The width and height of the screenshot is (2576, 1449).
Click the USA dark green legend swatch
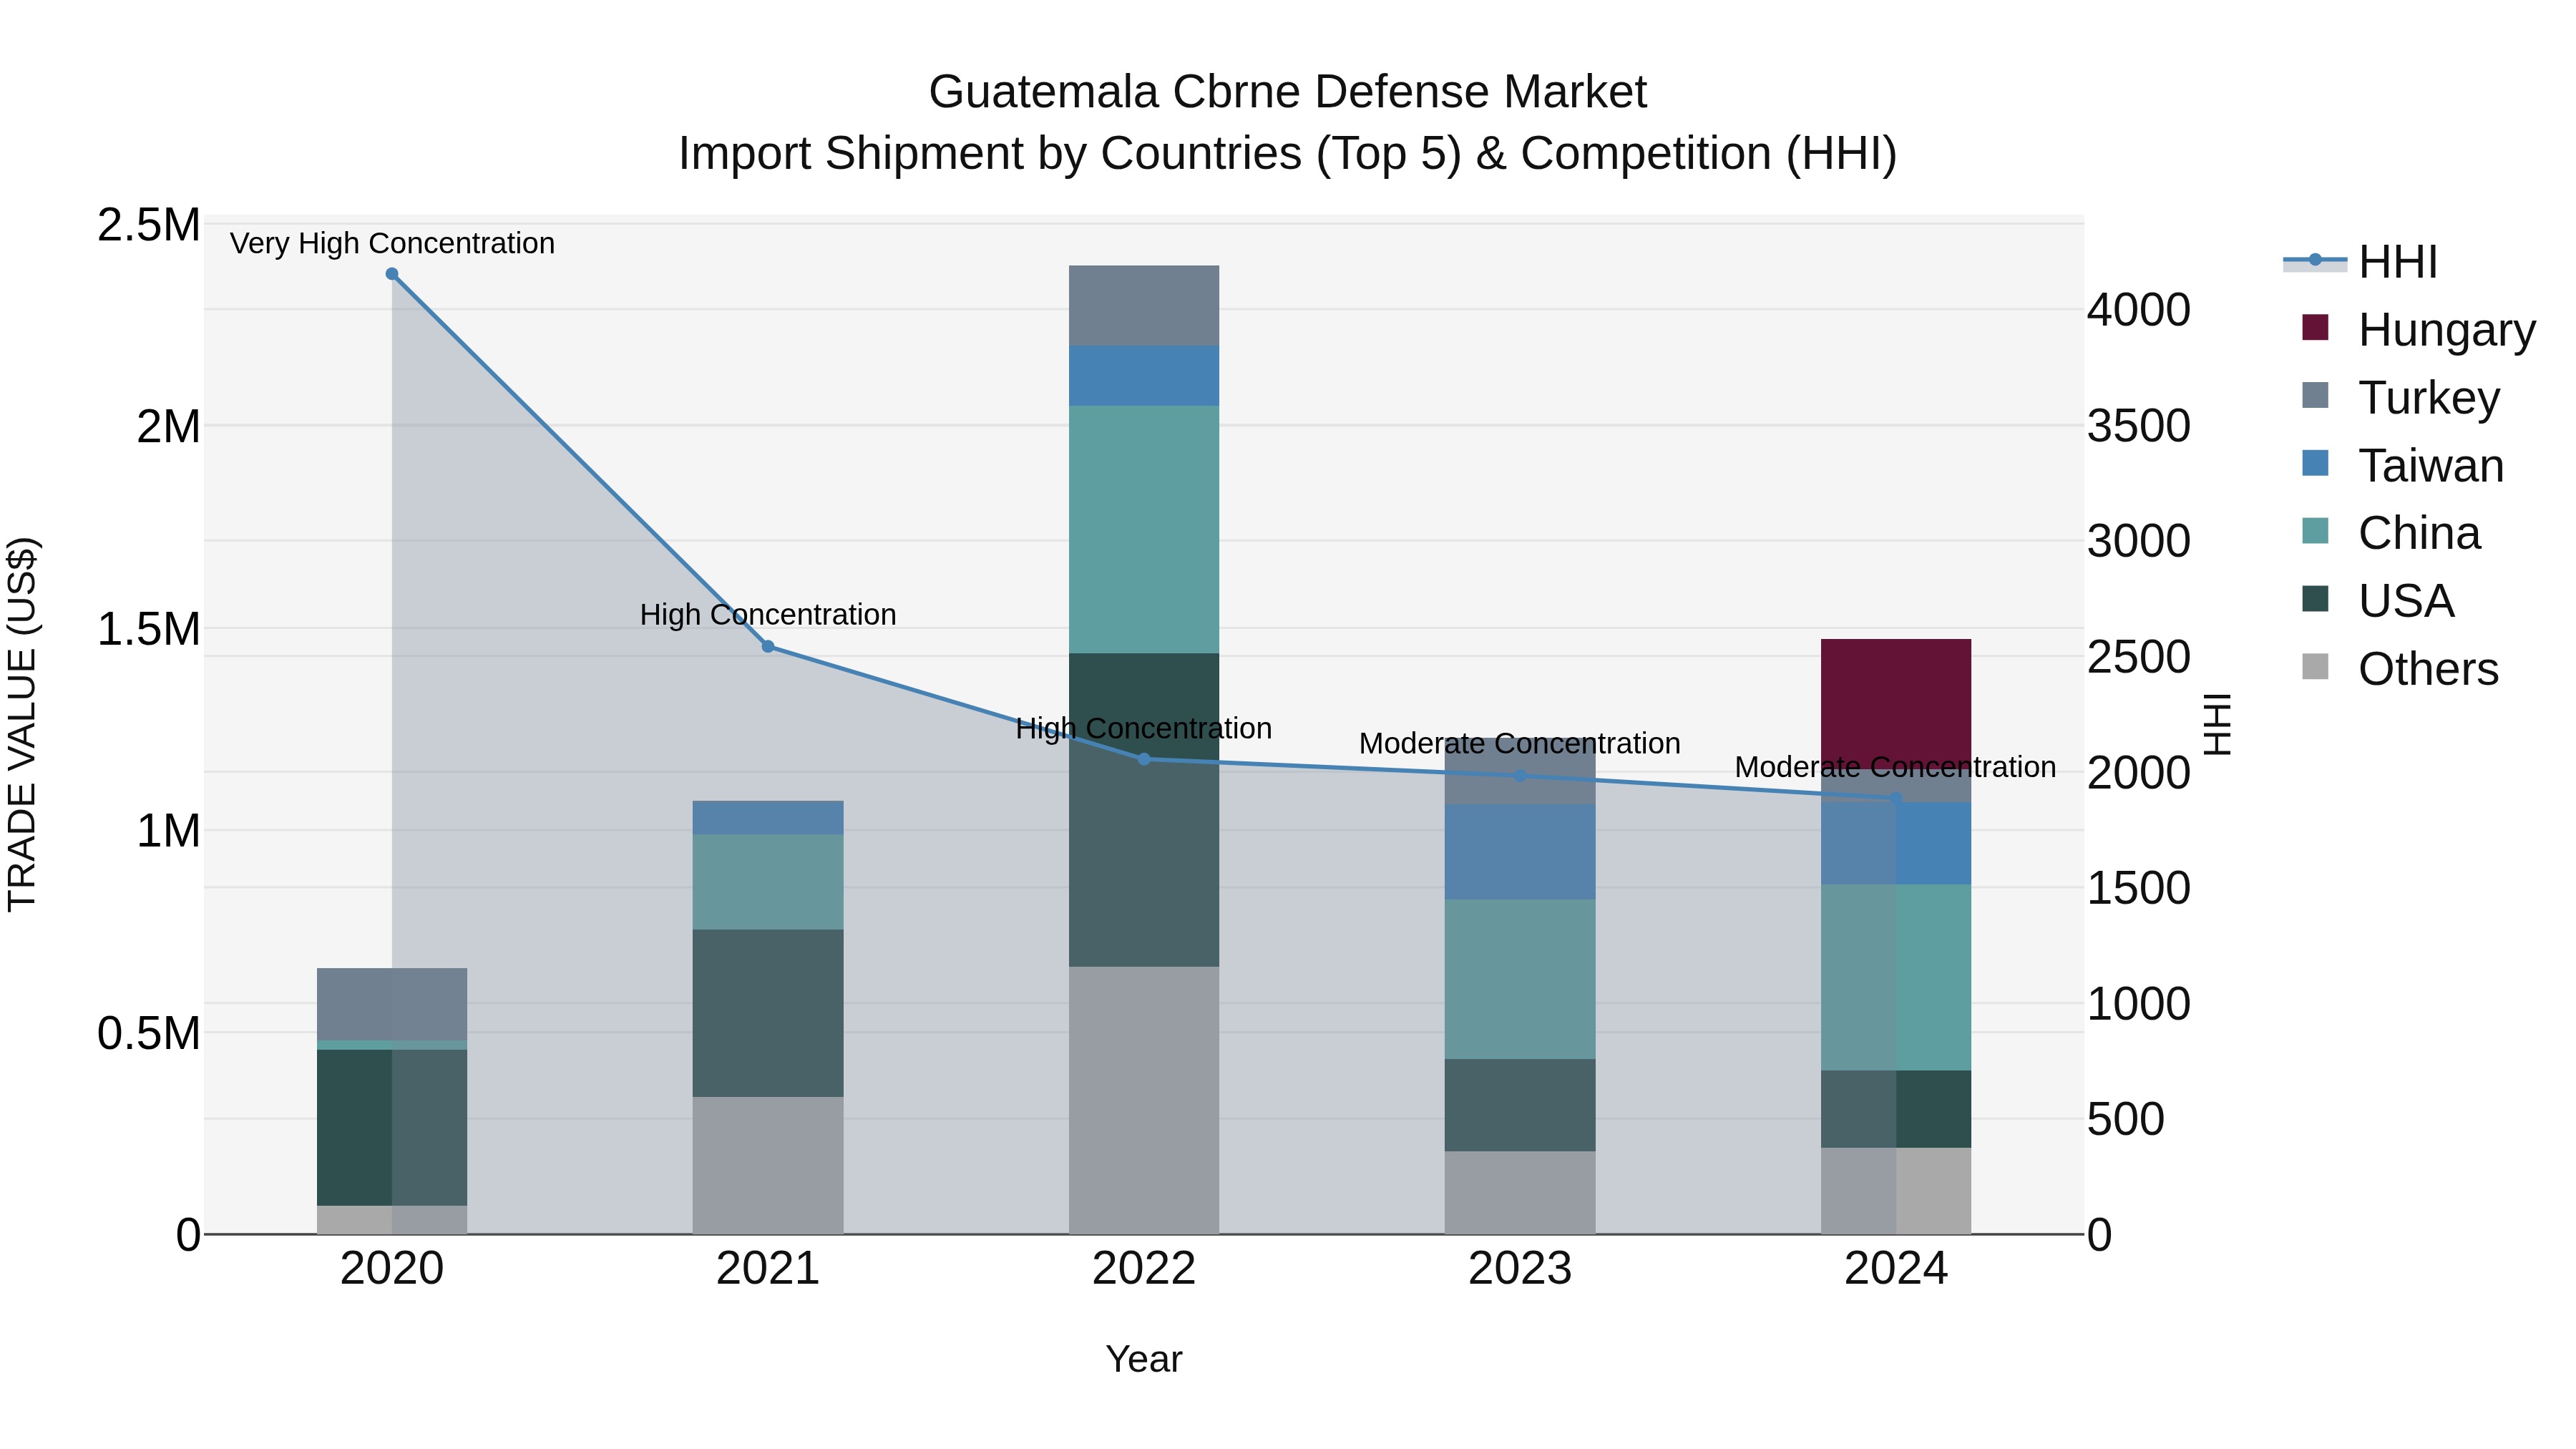coord(2315,598)
